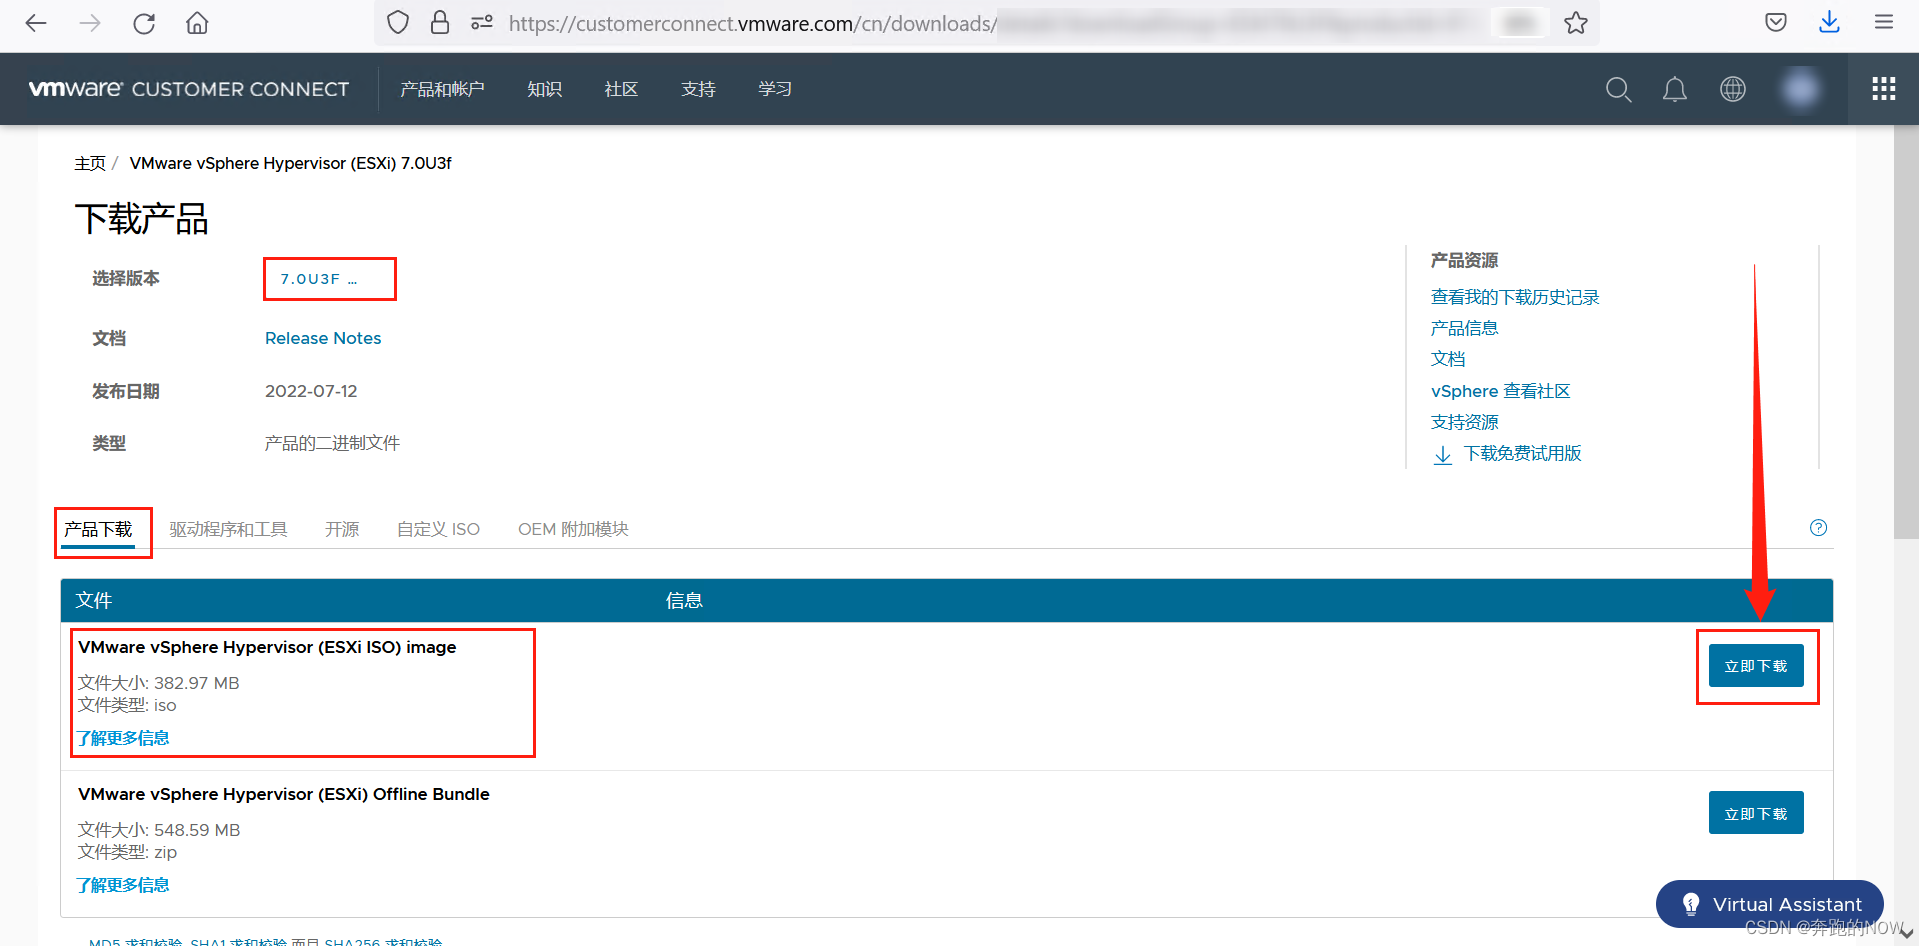The image size is (1919, 946).
Task: Click 了解更多信息 under Offline Bundle
Action: [123, 885]
